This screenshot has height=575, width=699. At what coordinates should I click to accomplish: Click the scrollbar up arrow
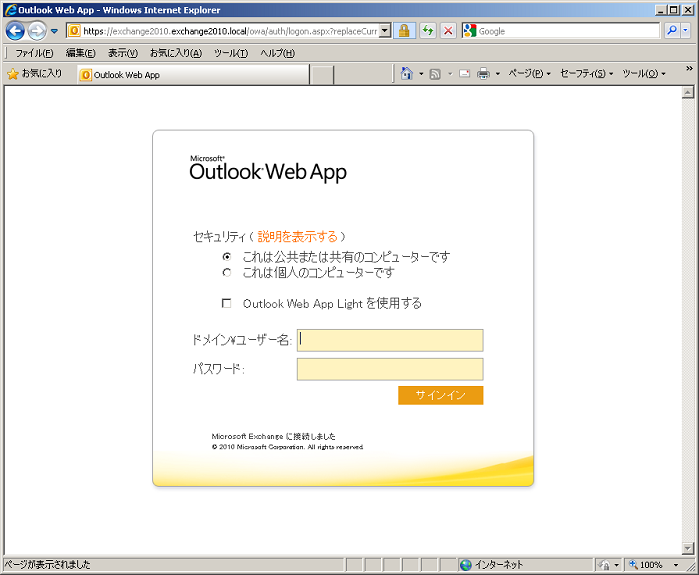[x=688, y=93]
